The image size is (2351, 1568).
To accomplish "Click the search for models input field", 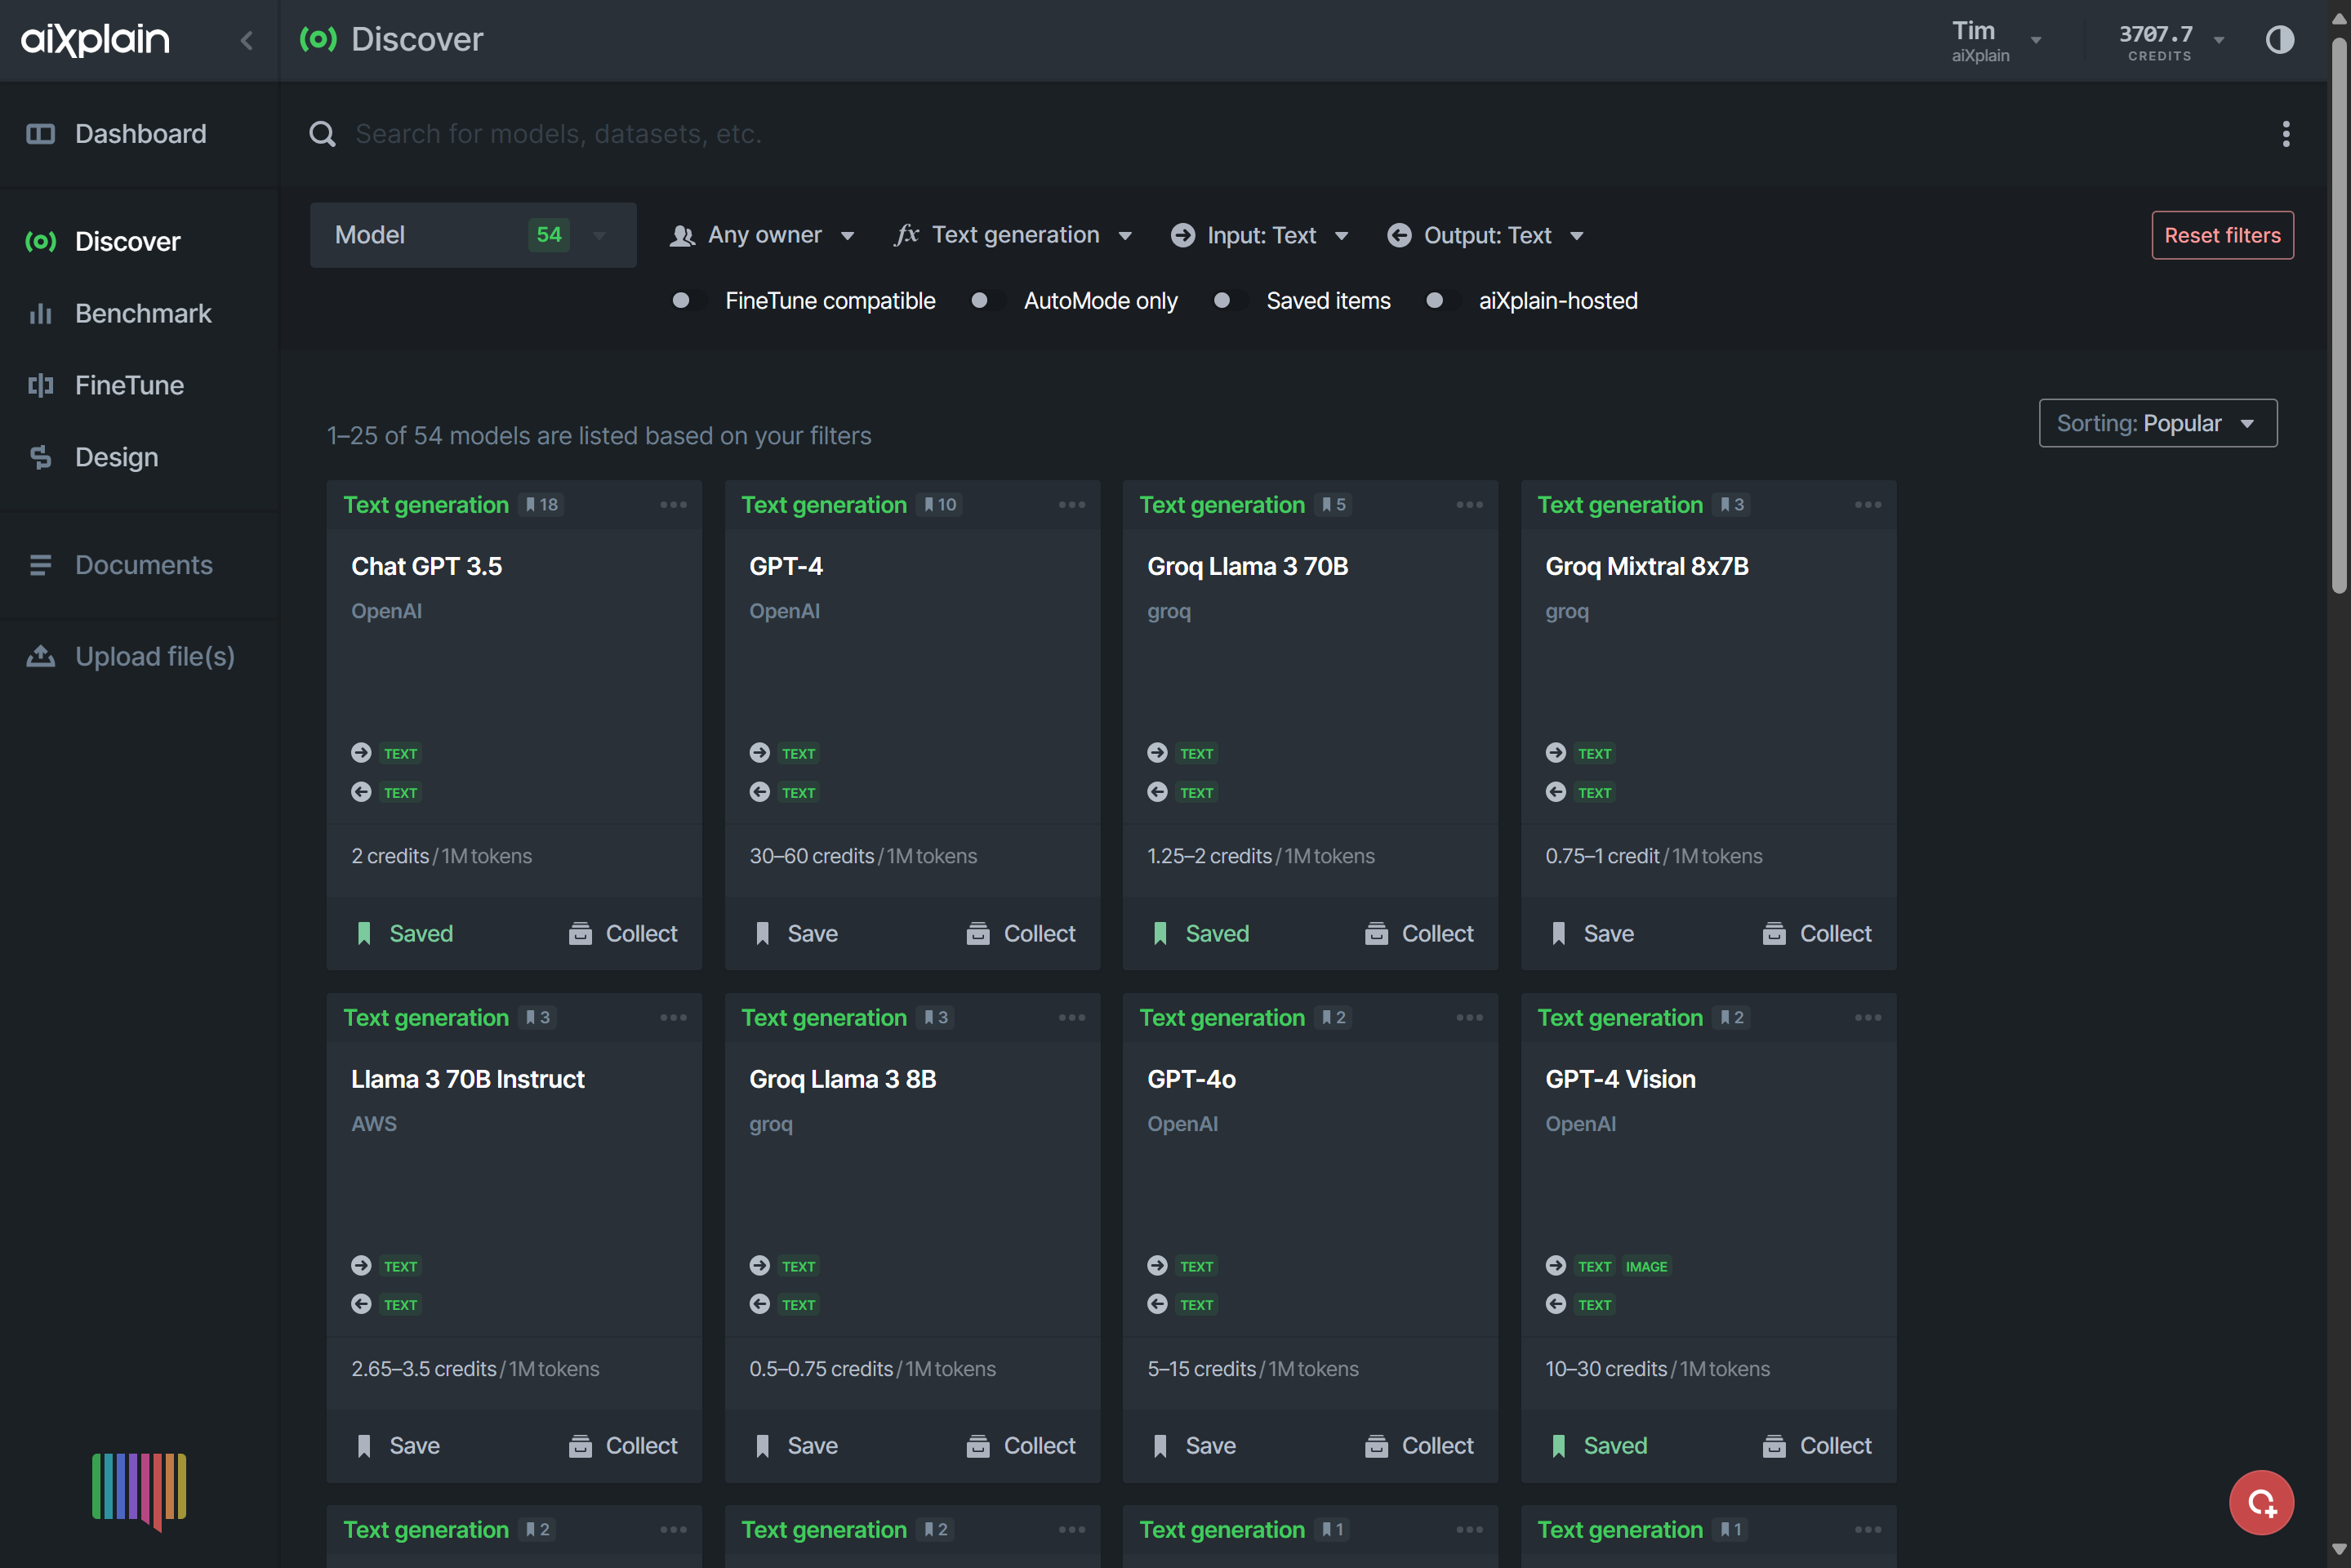I will (1300, 134).
